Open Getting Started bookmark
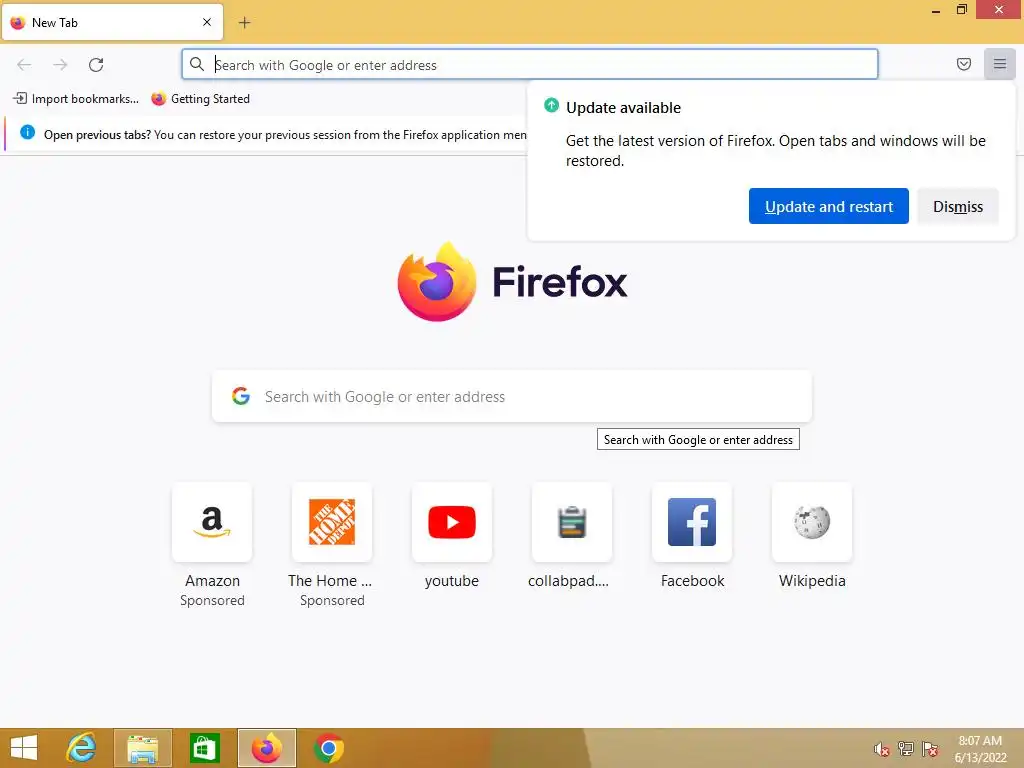The image size is (1024, 768). click(200, 99)
